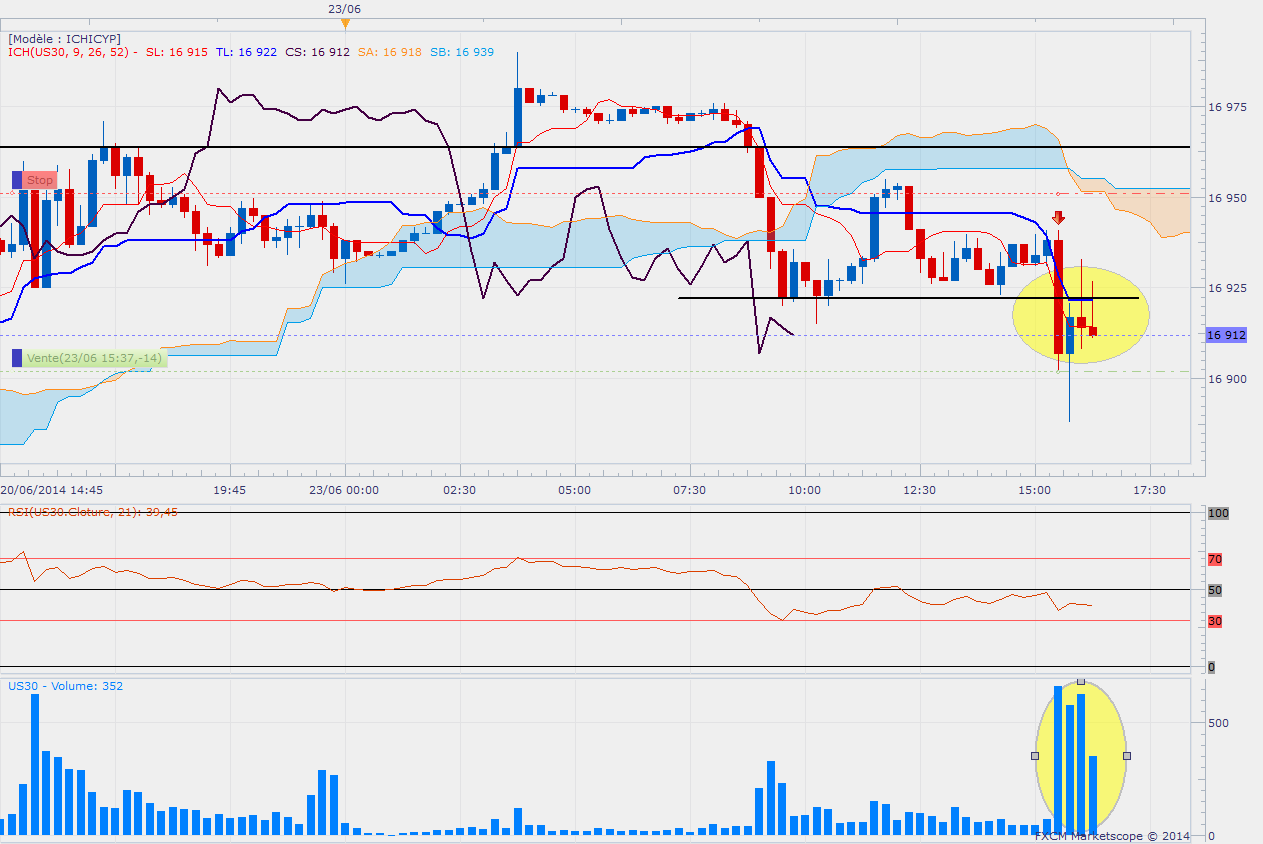The width and height of the screenshot is (1263, 844).
Task: Click the 16 900 price axis label
Action: pyautogui.click(x=1227, y=379)
